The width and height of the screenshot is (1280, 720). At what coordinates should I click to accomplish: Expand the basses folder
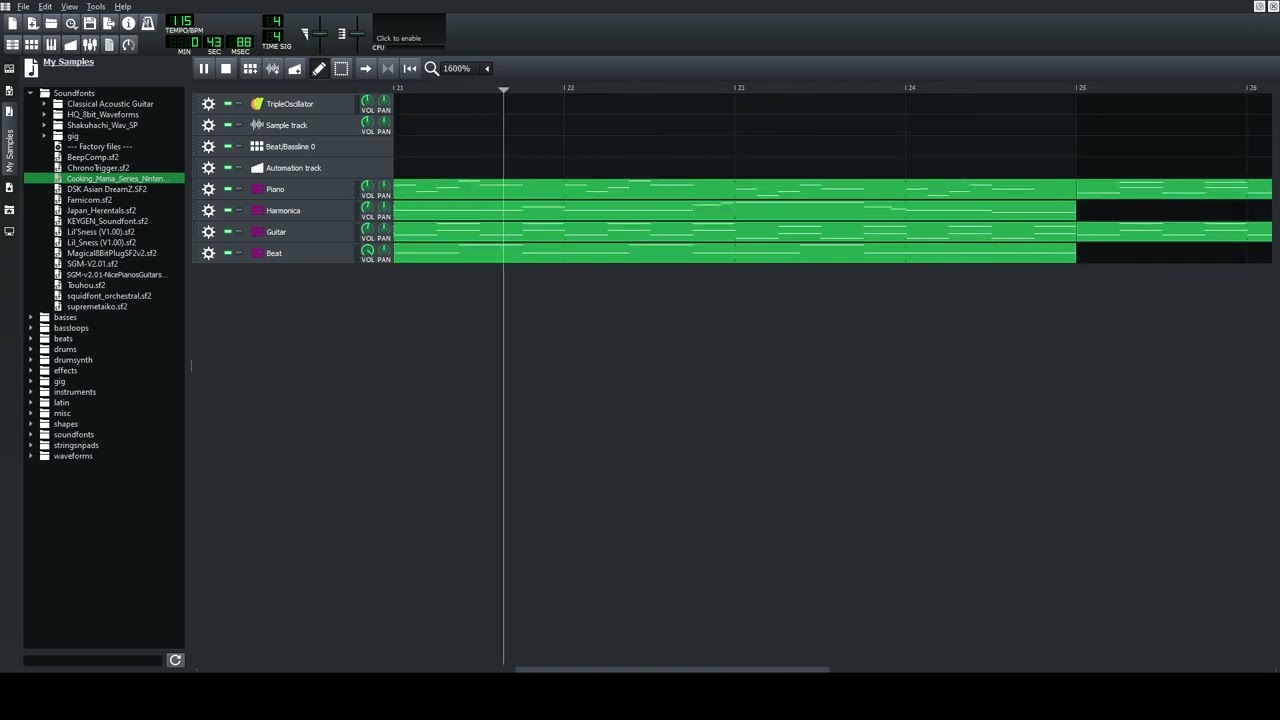(x=31, y=317)
